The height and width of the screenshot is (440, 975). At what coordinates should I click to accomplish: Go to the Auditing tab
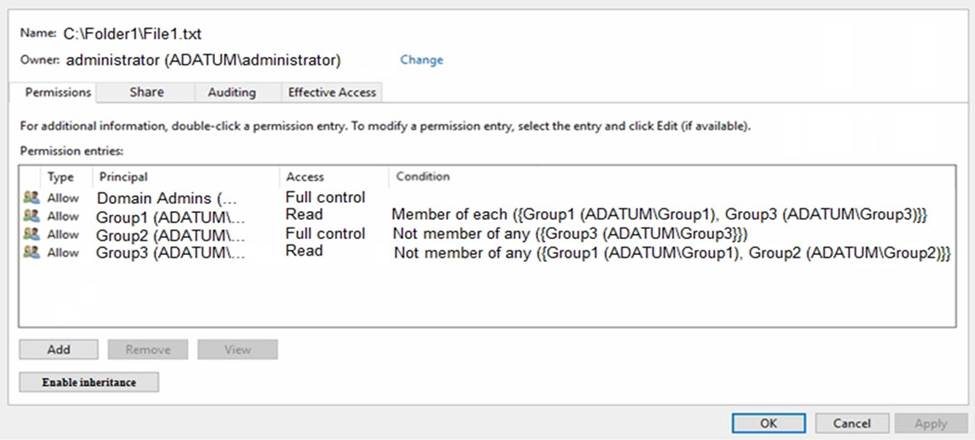(x=231, y=92)
